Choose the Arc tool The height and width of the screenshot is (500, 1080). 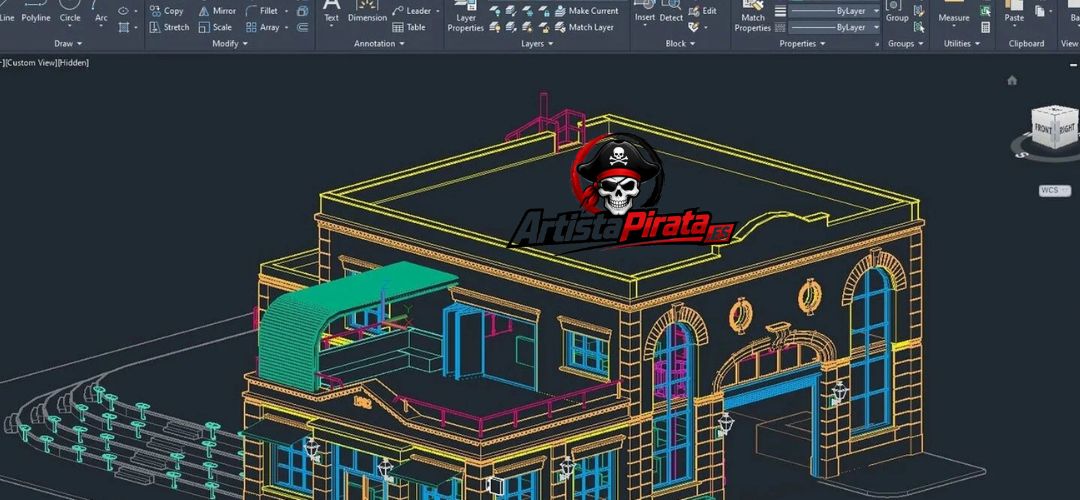coord(101,12)
